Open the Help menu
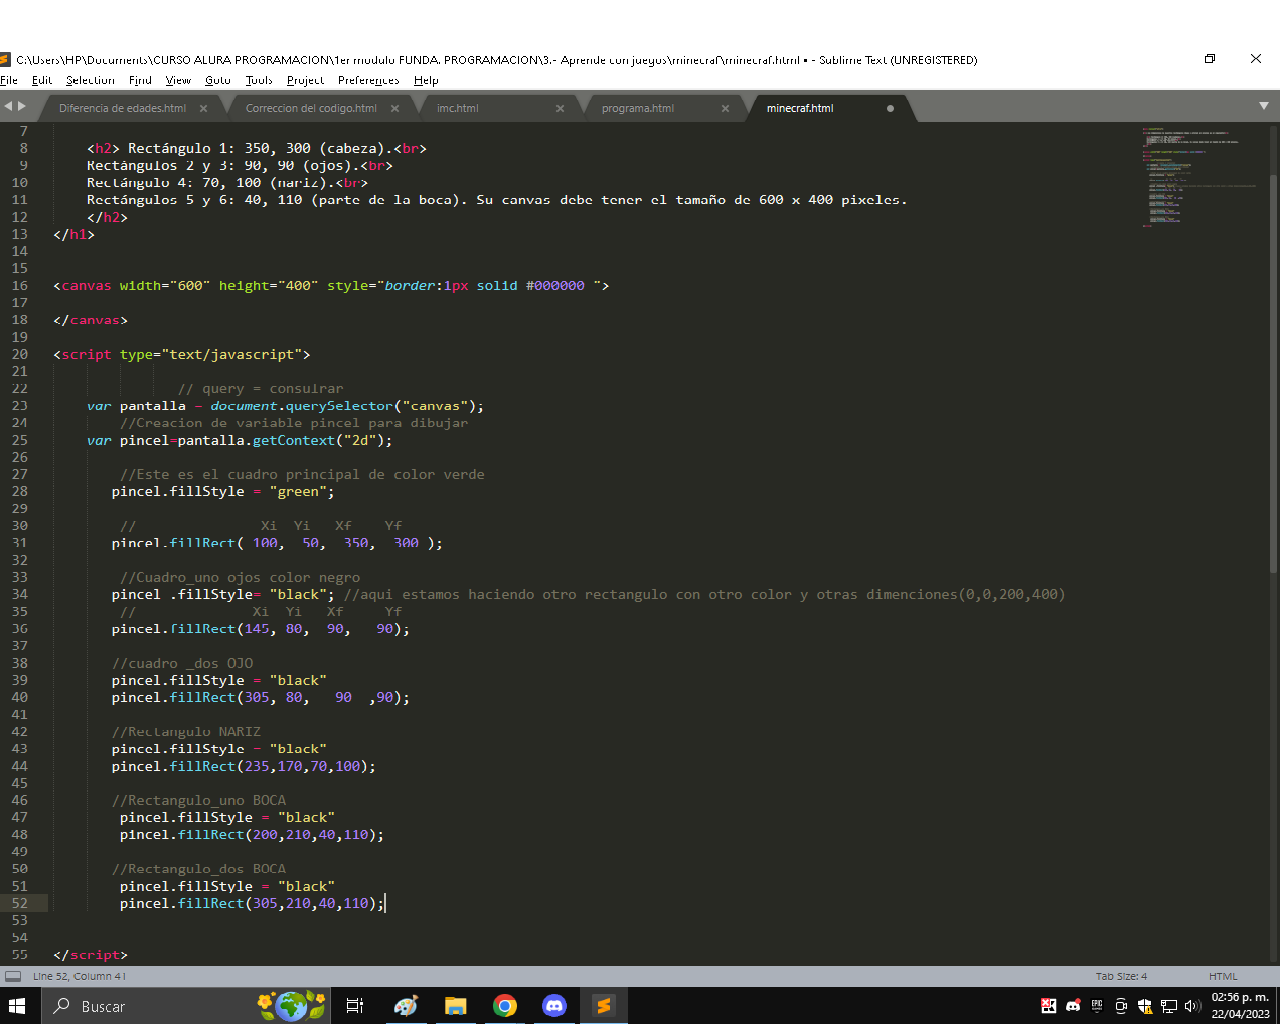This screenshot has height=1024, width=1280. coord(426,80)
